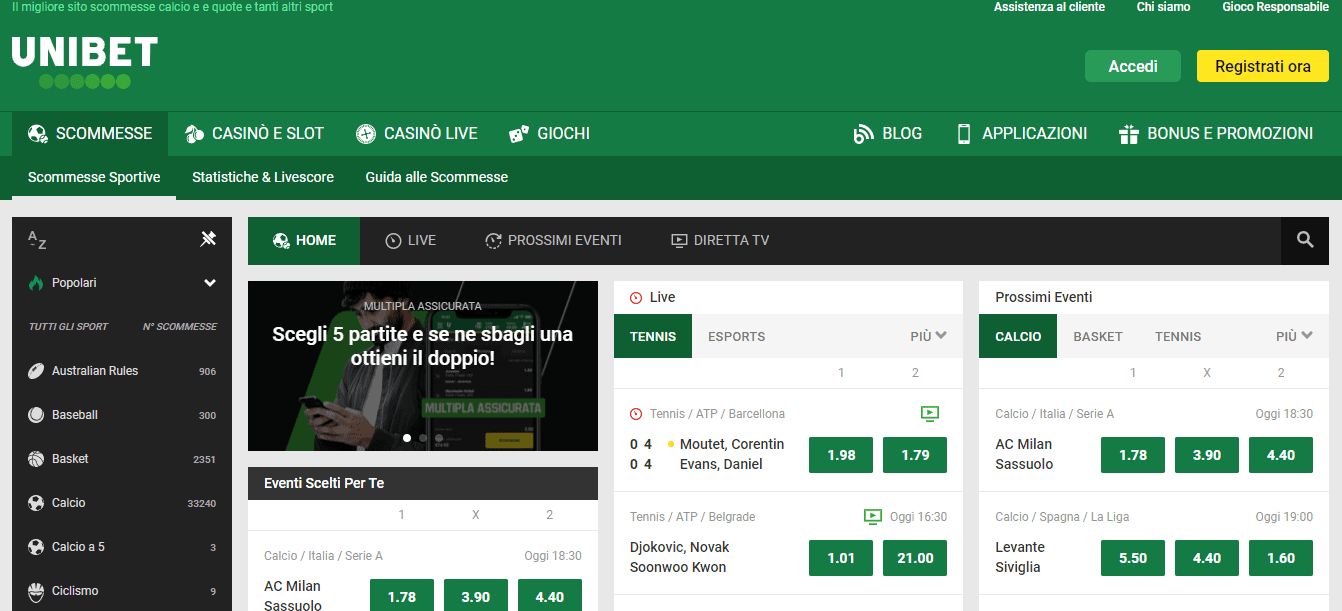Select the Diretta TV tab
Viewport: 1342px width, 611px height.
720,240
